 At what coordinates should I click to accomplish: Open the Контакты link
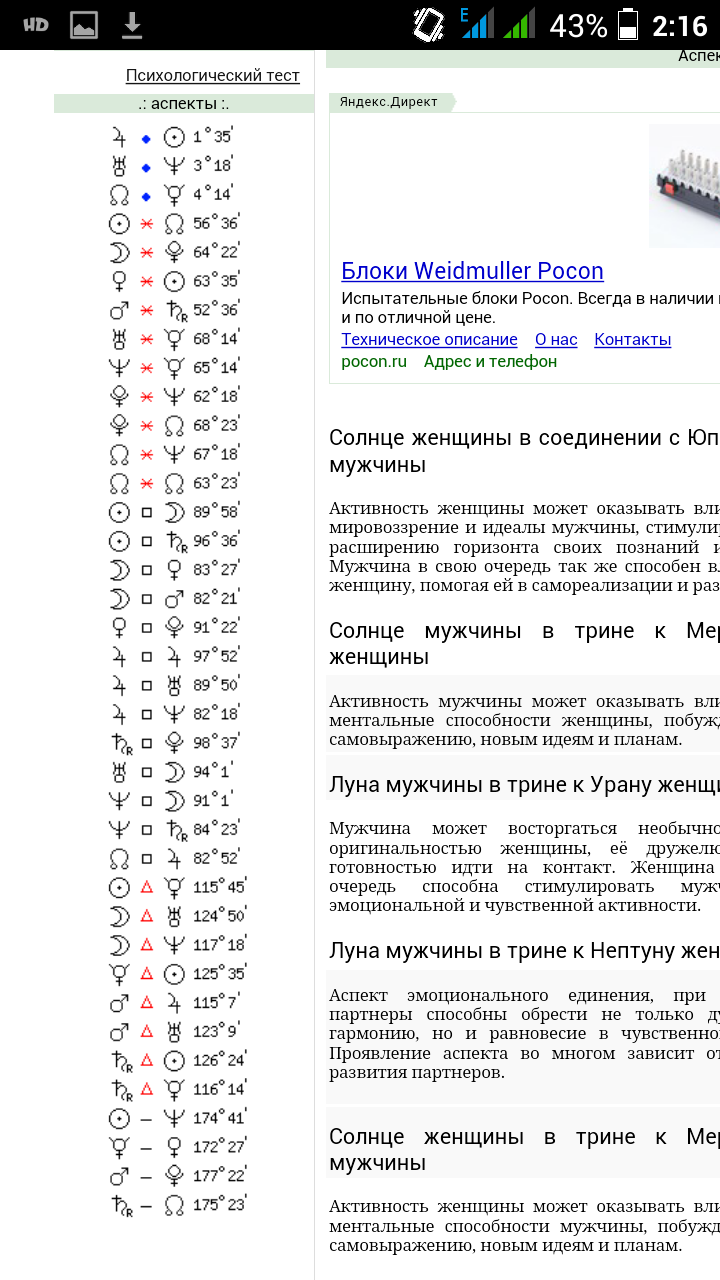tap(633, 340)
